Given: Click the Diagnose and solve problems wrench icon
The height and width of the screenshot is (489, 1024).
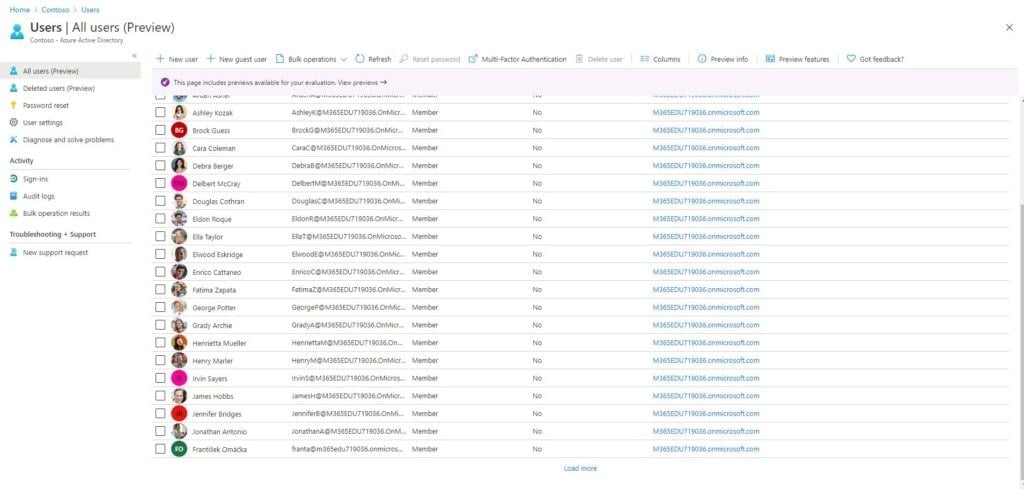Looking at the screenshot, I should 14,140.
